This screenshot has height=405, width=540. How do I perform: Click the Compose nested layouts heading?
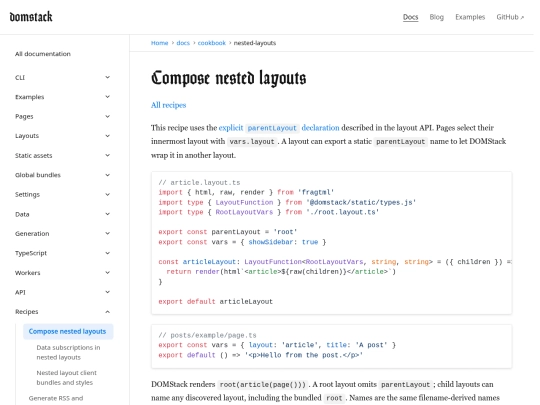tap(229, 78)
